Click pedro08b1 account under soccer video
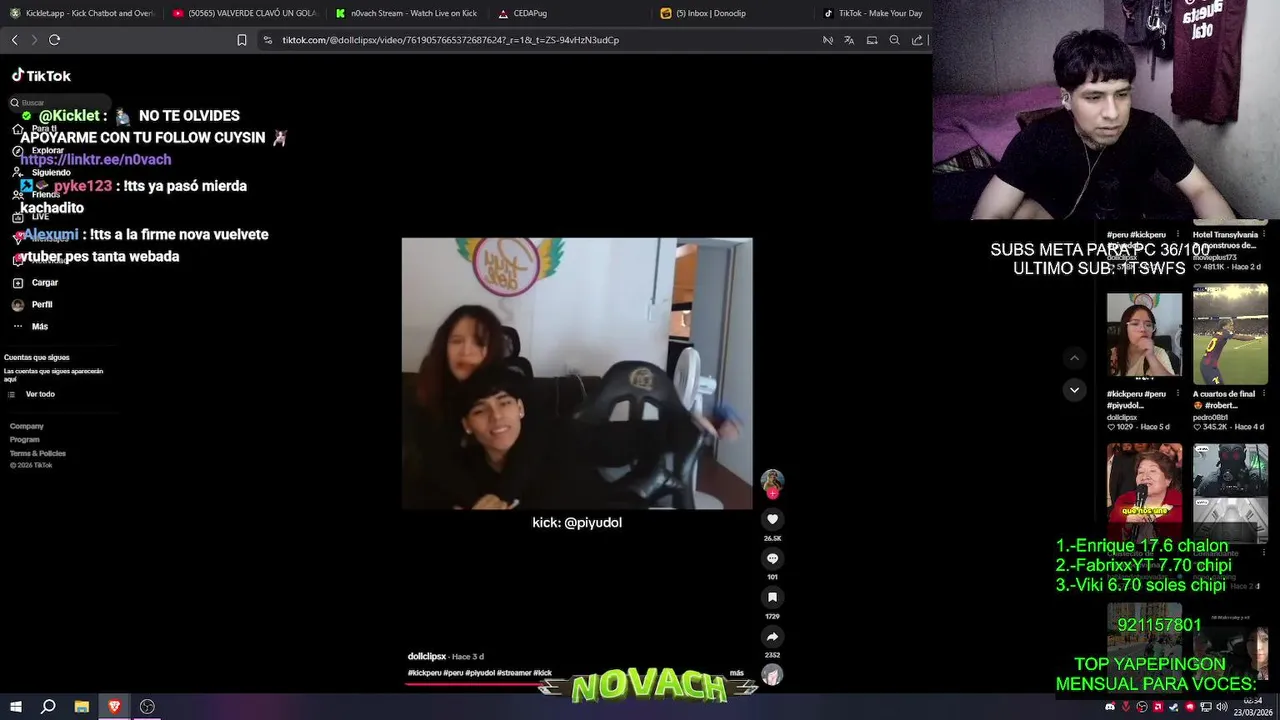This screenshot has width=1280, height=720. click(x=1210, y=417)
